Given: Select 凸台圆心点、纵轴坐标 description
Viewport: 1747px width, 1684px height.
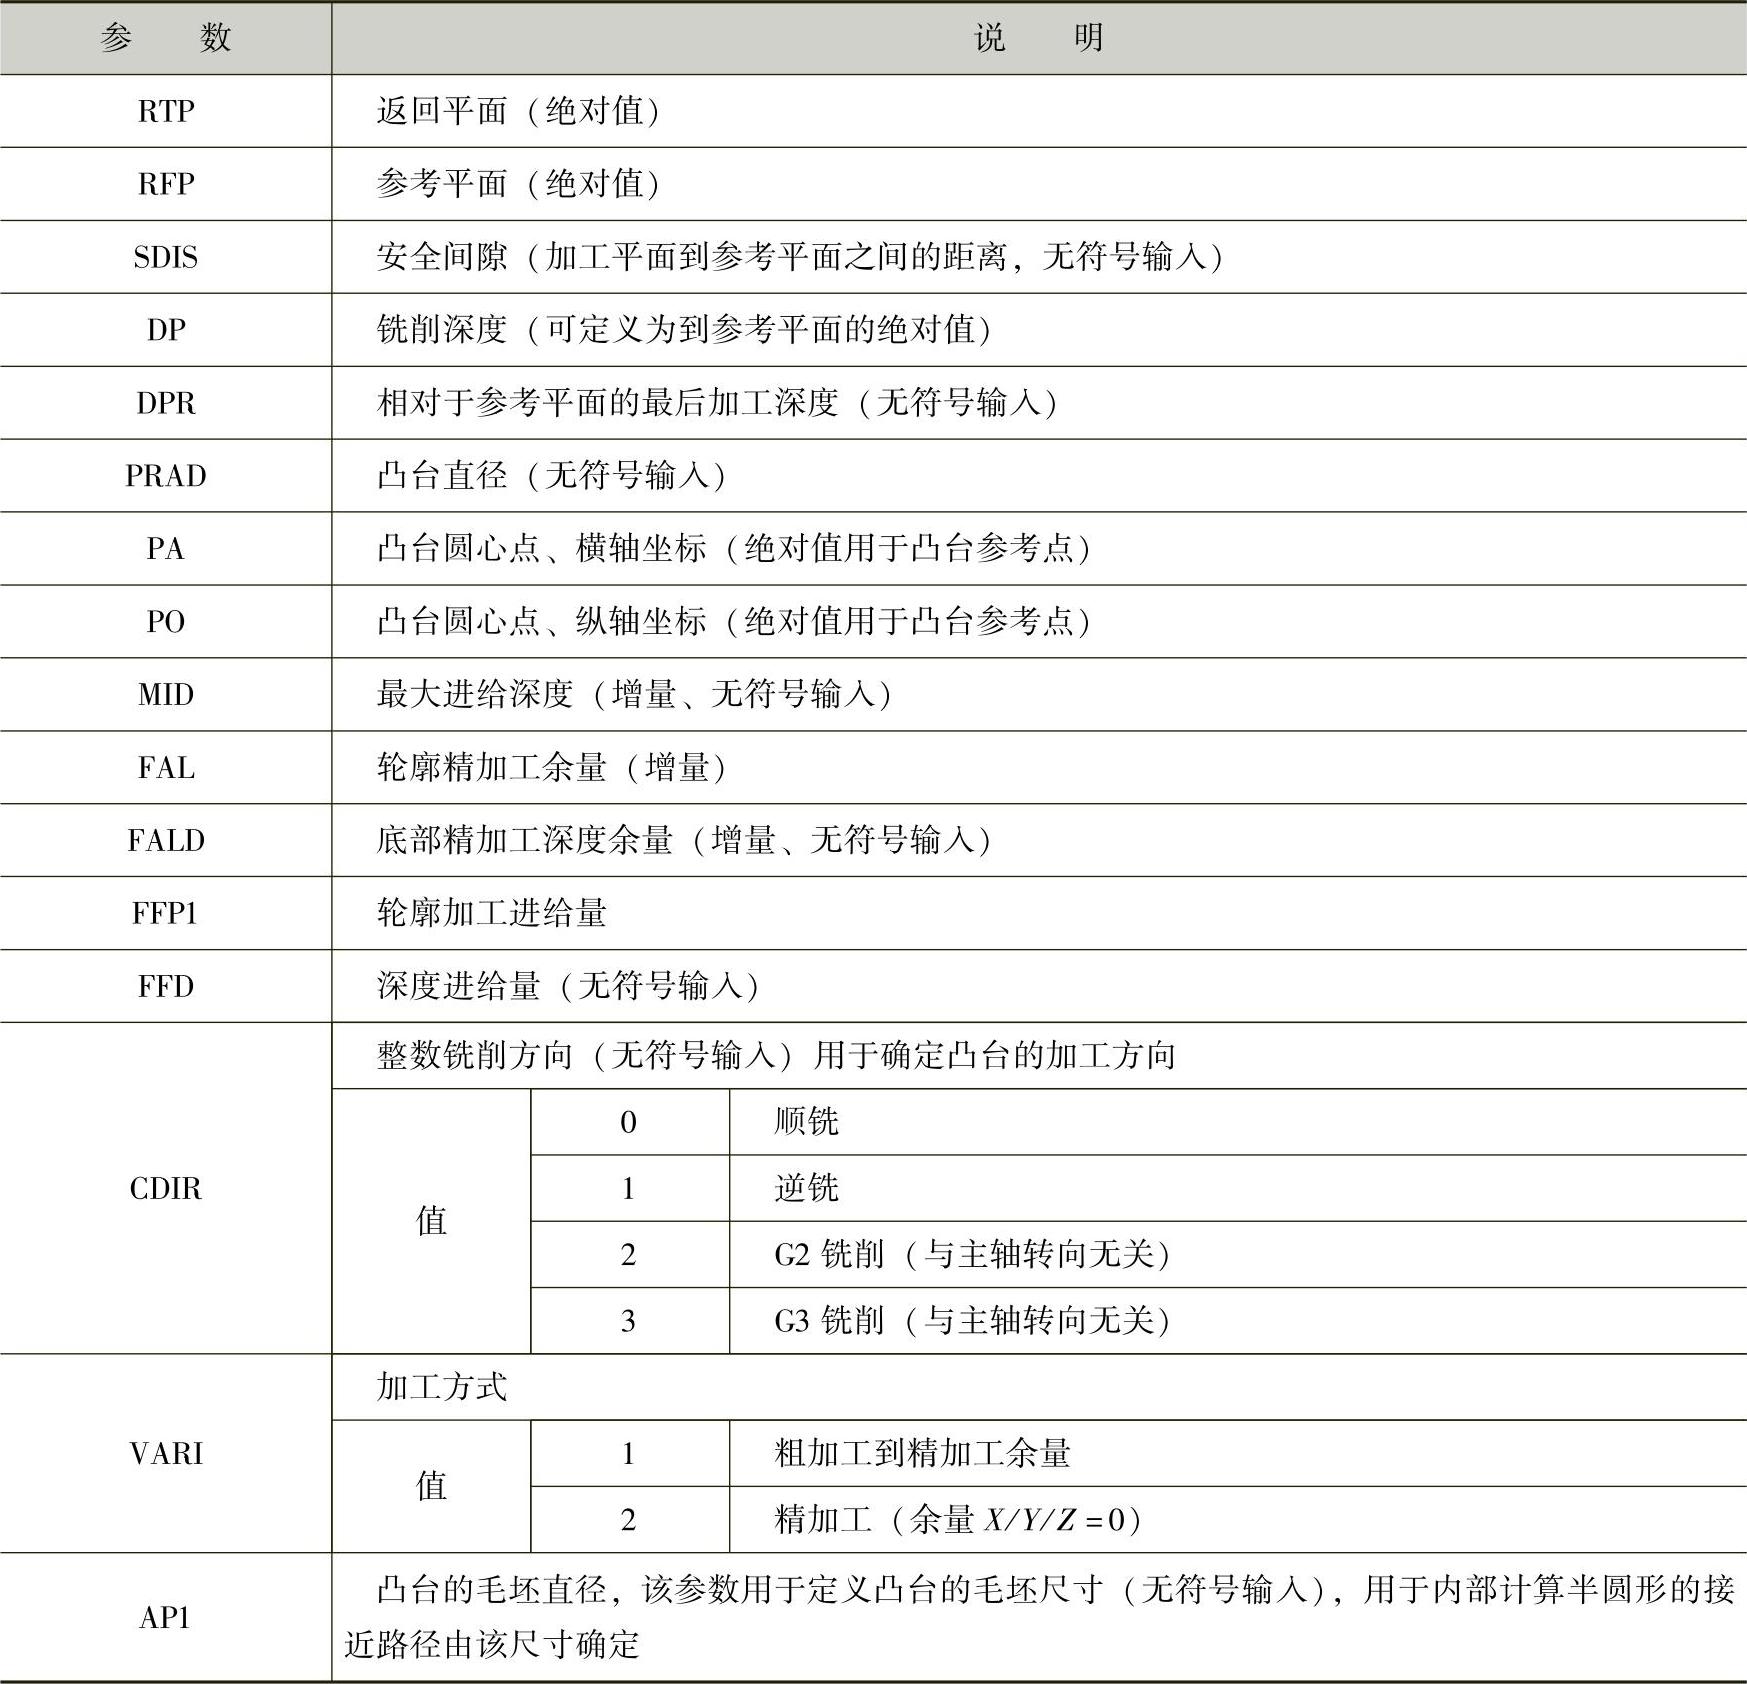Looking at the screenshot, I should click(734, 622).
